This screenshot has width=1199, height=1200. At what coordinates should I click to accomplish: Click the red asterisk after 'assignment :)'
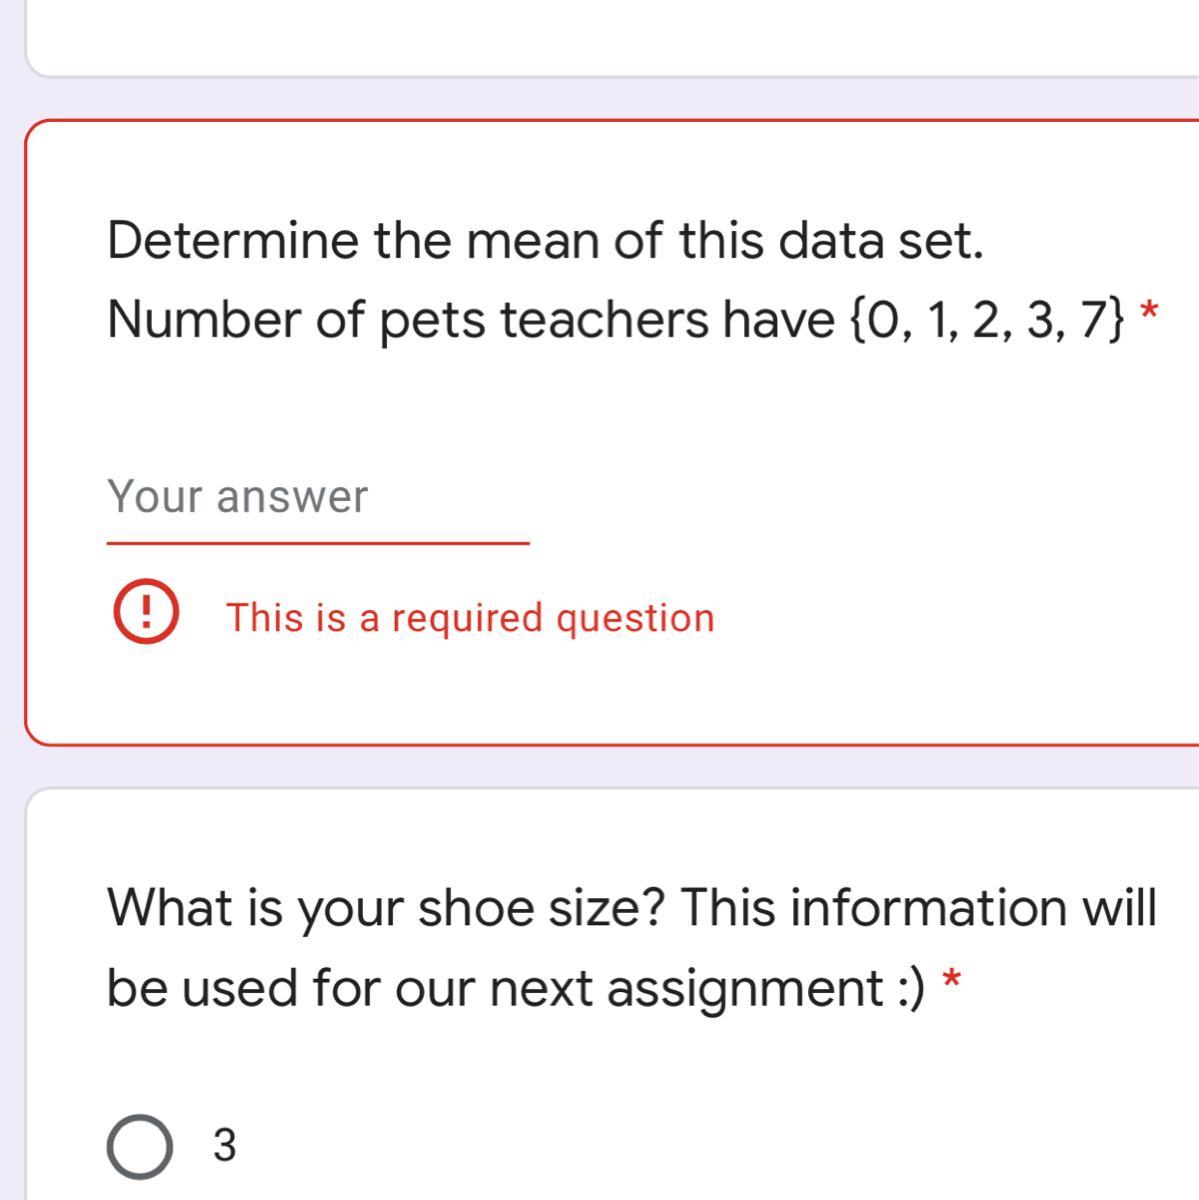[x=953, y=980]
